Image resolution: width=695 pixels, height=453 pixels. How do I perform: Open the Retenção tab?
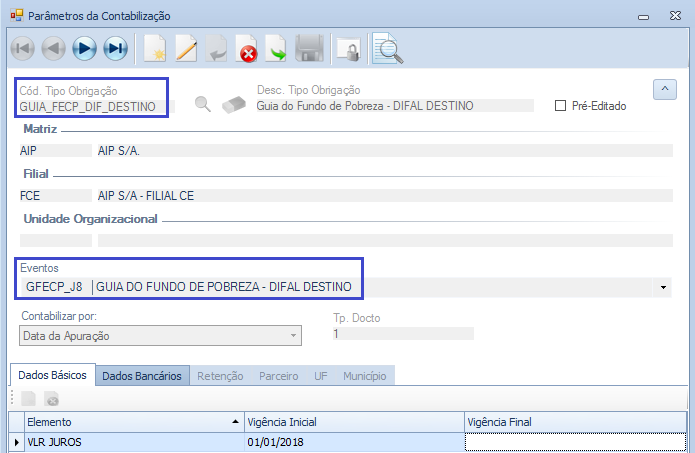220,376
